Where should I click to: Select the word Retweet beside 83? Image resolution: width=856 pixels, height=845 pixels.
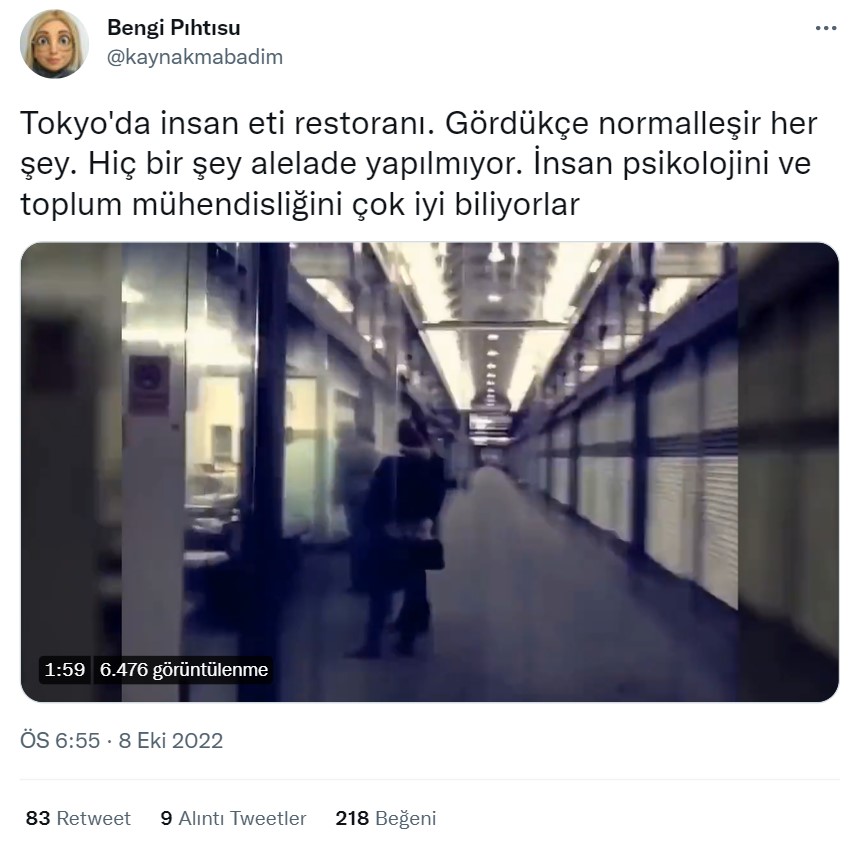93,818
